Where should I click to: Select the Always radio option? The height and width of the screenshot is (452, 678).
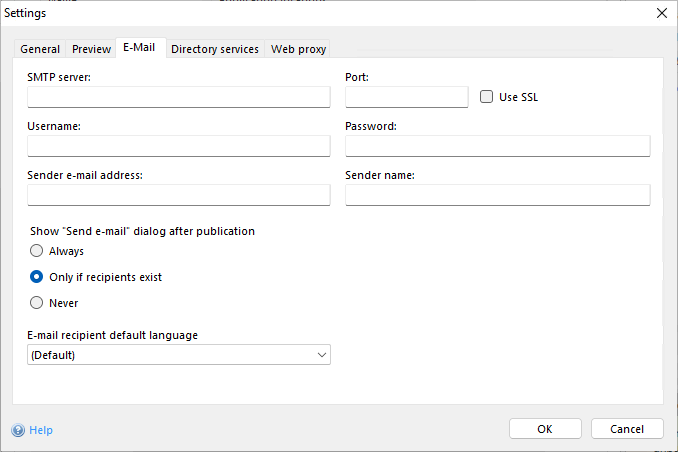click(x=37, y=251)
